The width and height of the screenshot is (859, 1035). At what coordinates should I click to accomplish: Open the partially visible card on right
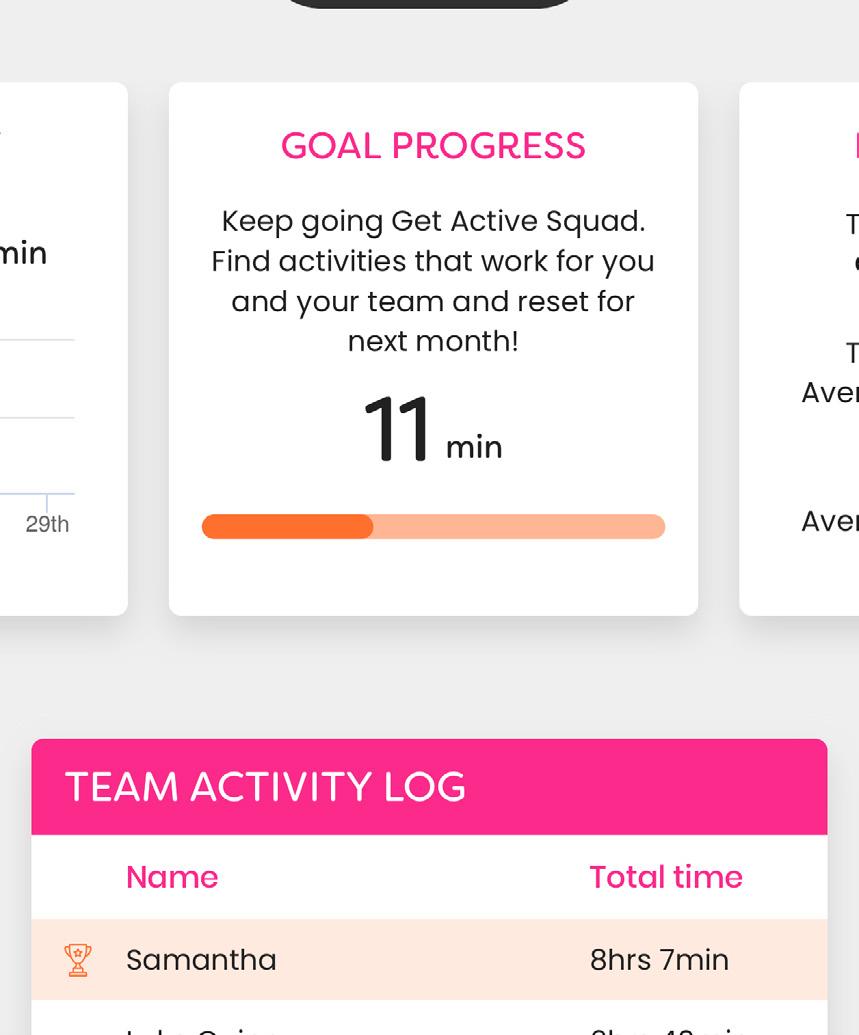point(800,348)
